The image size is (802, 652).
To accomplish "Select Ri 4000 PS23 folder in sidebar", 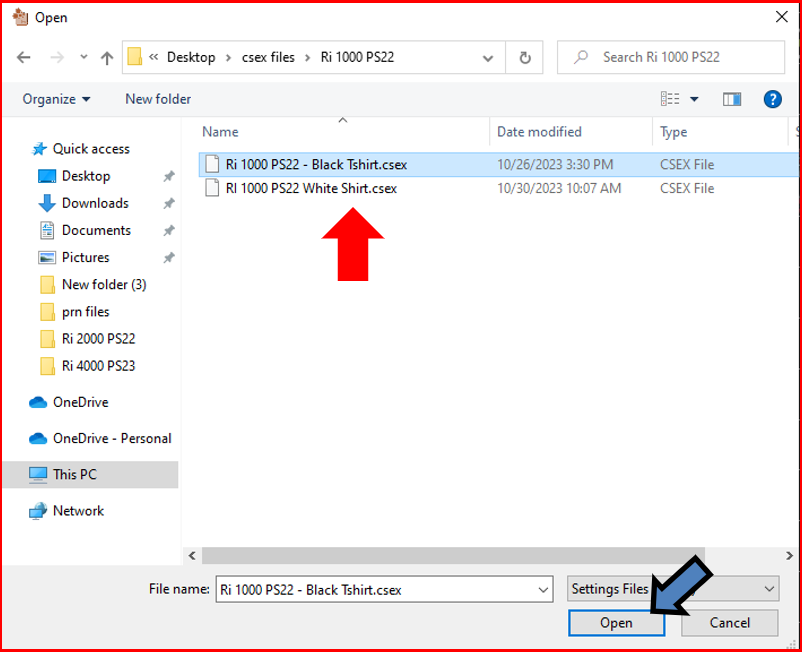I will [98, 366].
